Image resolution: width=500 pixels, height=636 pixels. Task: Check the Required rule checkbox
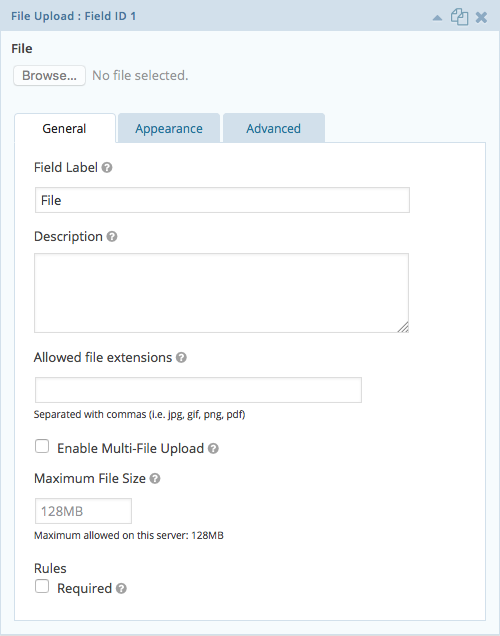tap(42, 586)
